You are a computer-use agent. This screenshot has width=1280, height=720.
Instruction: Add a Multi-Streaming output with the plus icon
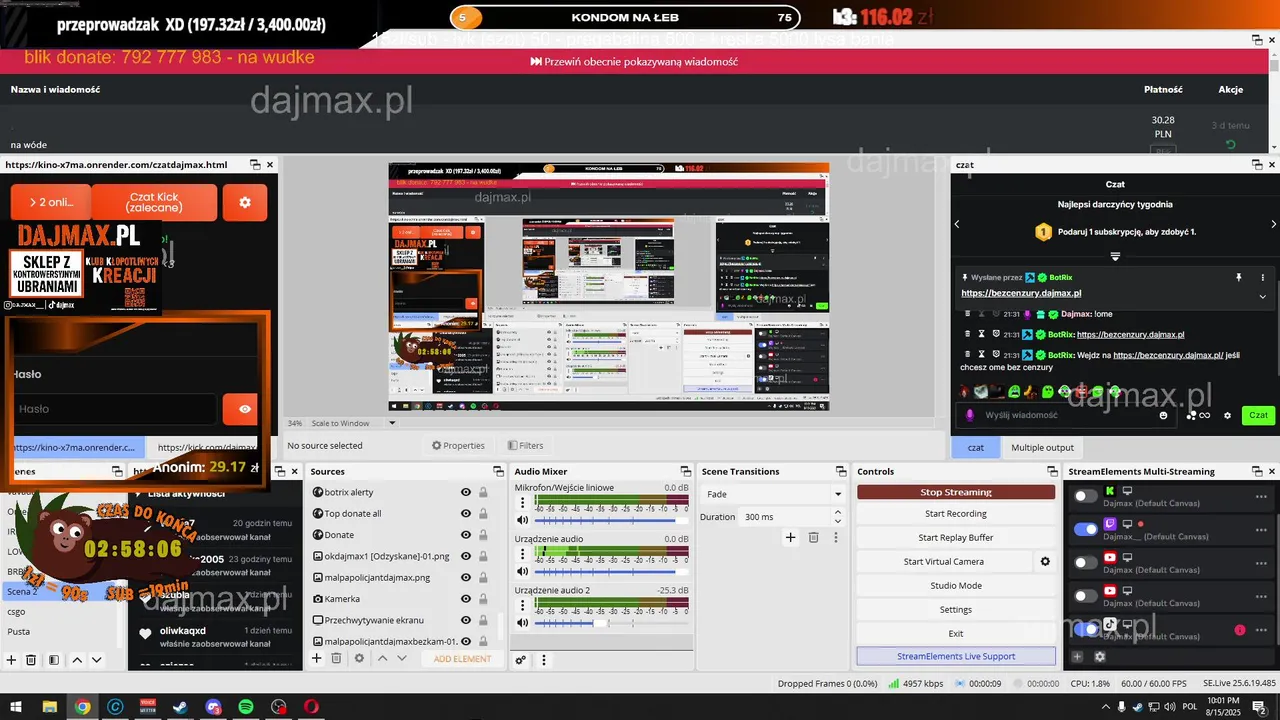(x=1077, y=656)
